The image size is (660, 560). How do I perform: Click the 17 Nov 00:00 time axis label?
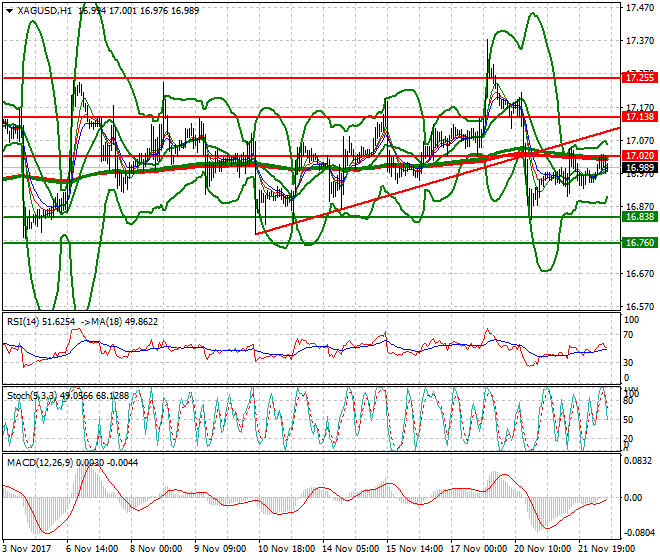479,549
